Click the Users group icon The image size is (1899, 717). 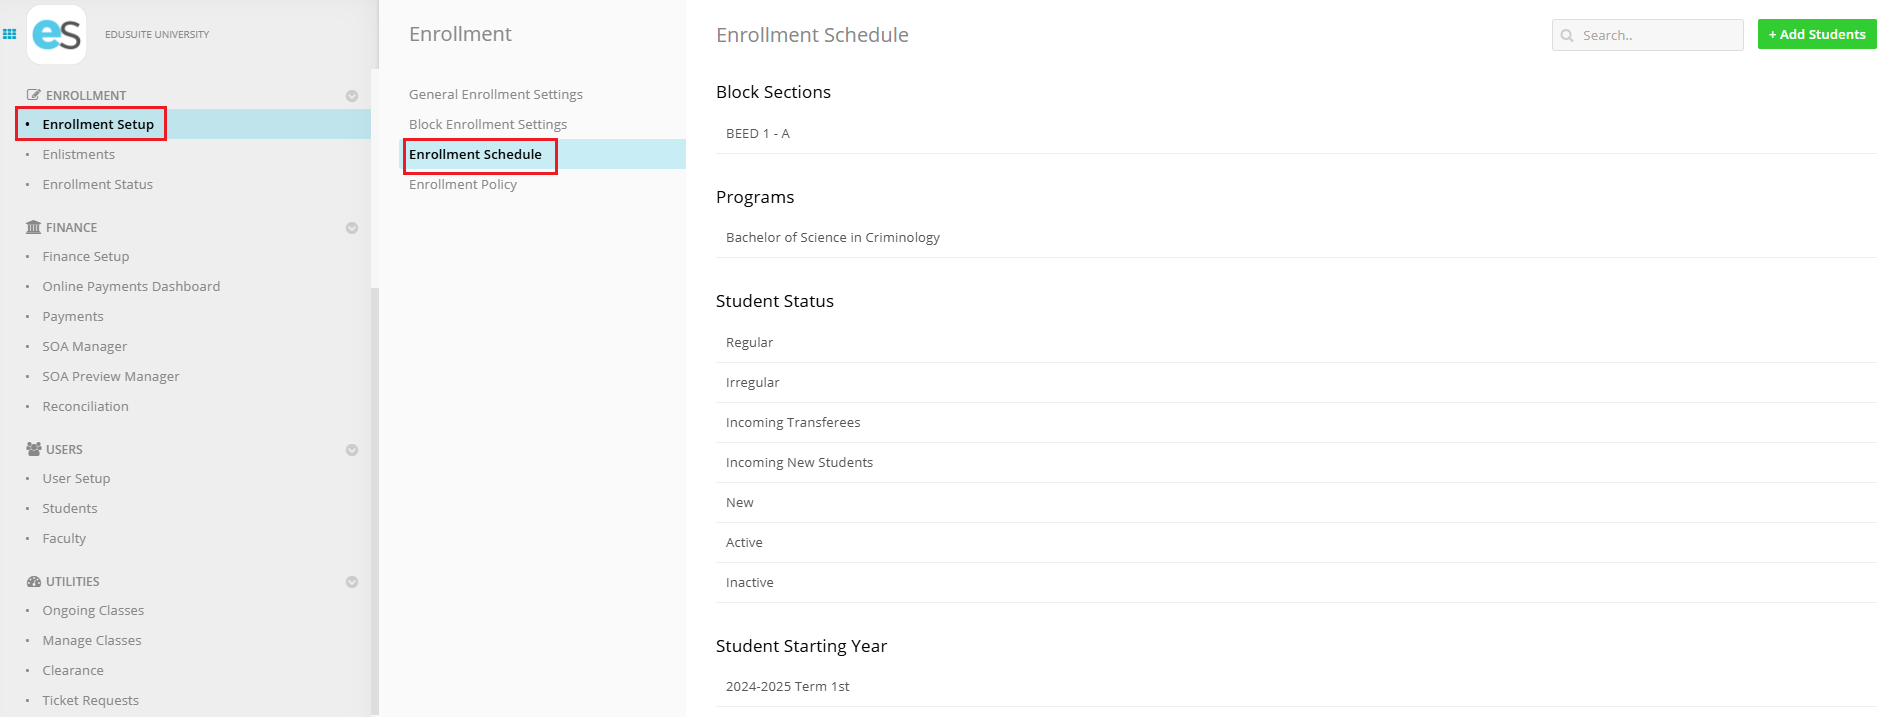33,450
